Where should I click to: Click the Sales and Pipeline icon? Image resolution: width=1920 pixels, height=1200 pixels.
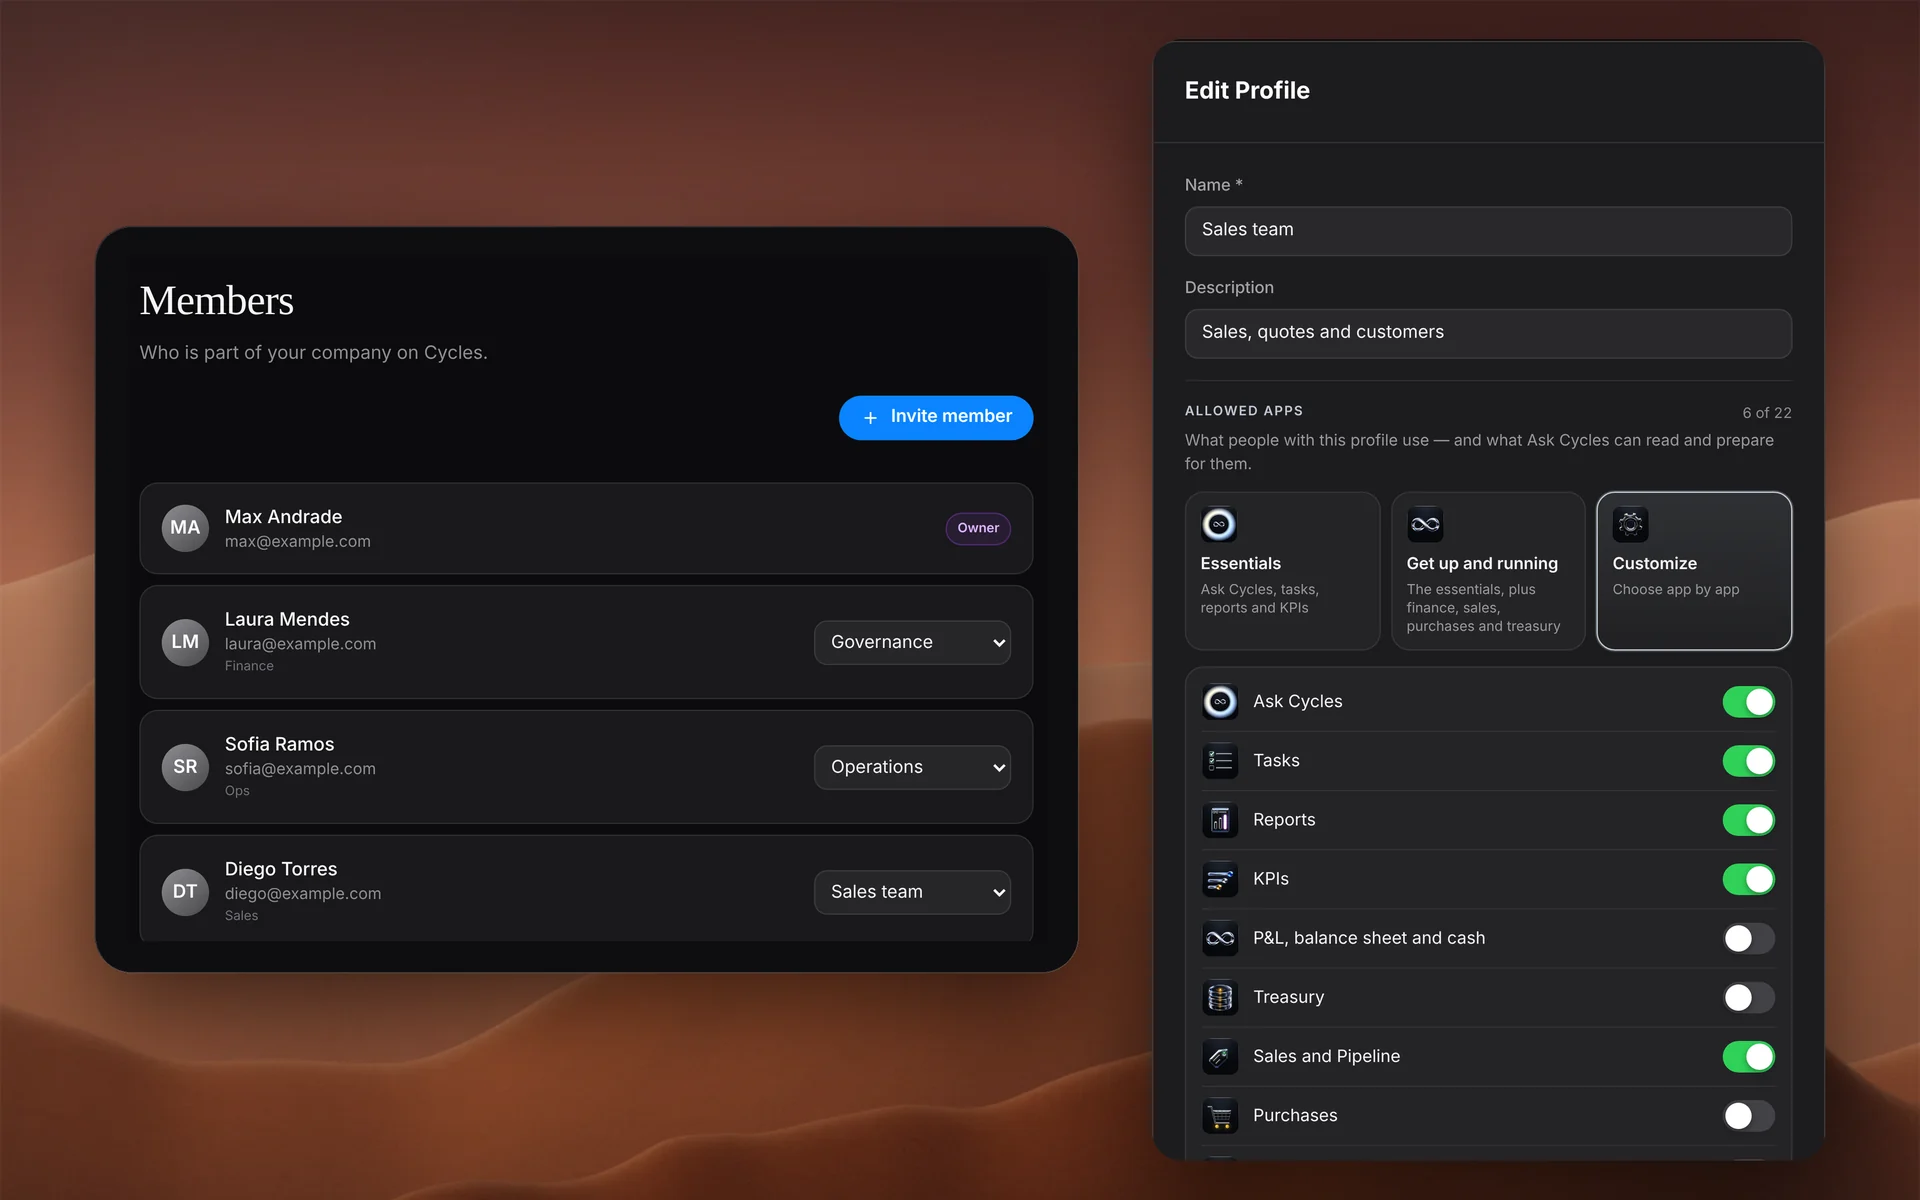coord(1220,1056)
